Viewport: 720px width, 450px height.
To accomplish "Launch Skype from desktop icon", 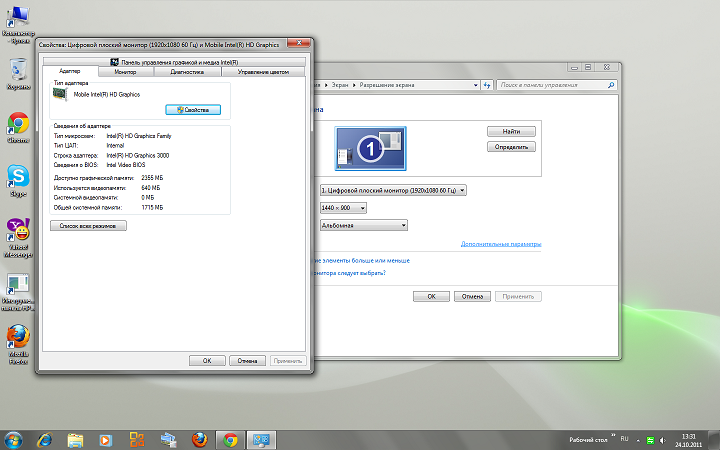I will [18, 180].
